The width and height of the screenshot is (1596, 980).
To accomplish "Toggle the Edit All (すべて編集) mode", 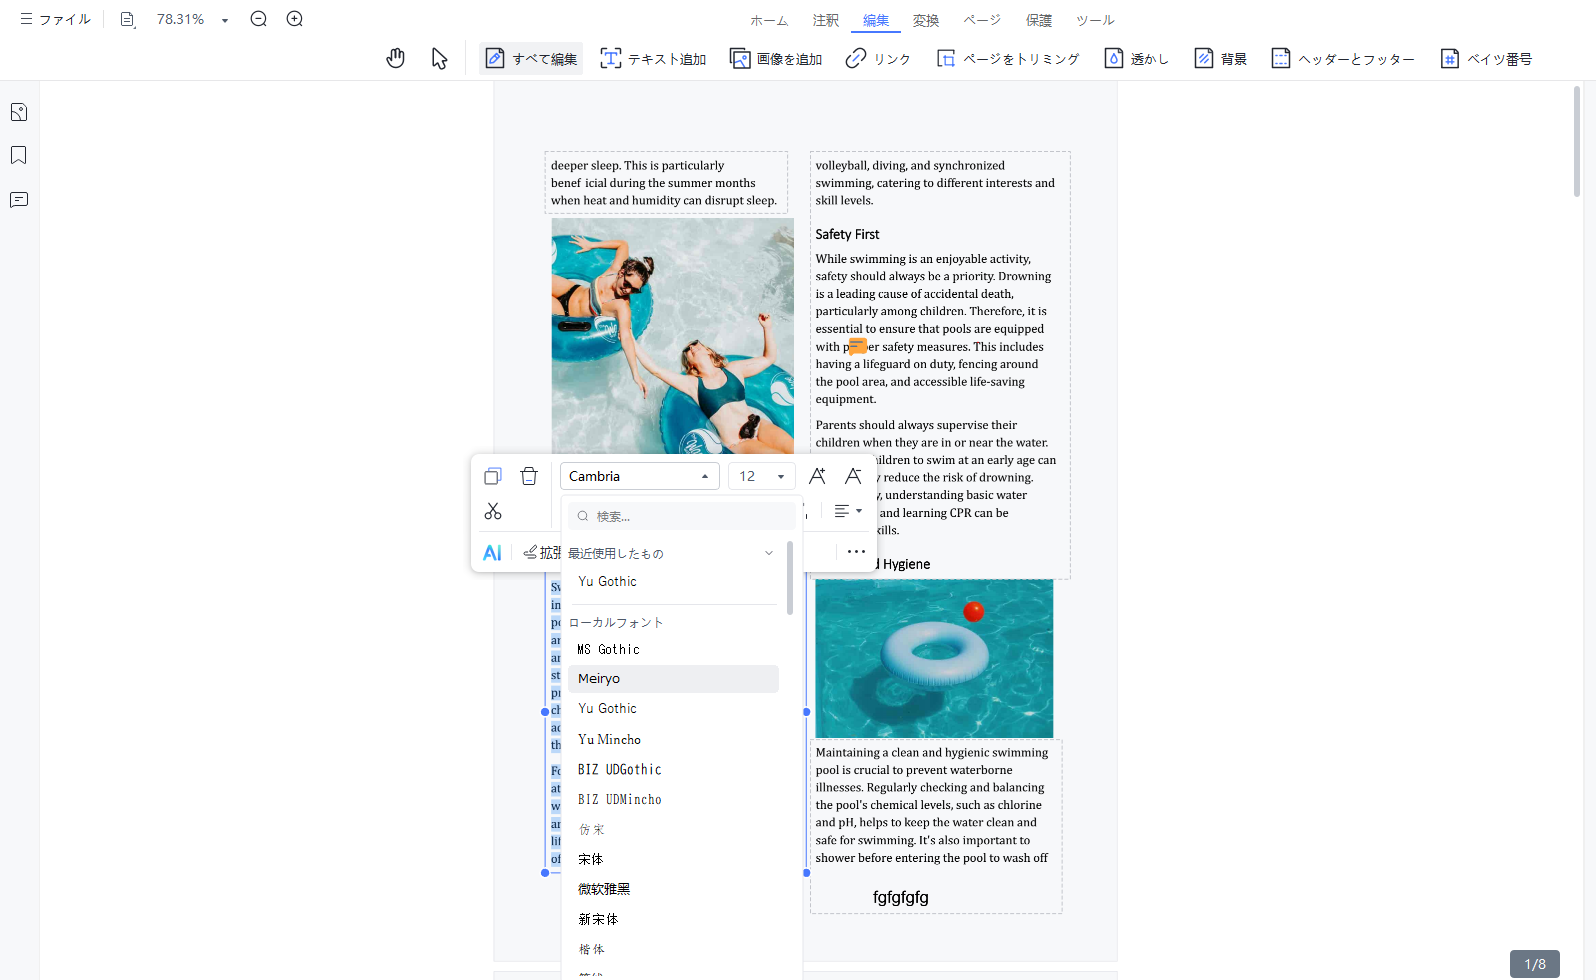I will (x=531, y=59).
